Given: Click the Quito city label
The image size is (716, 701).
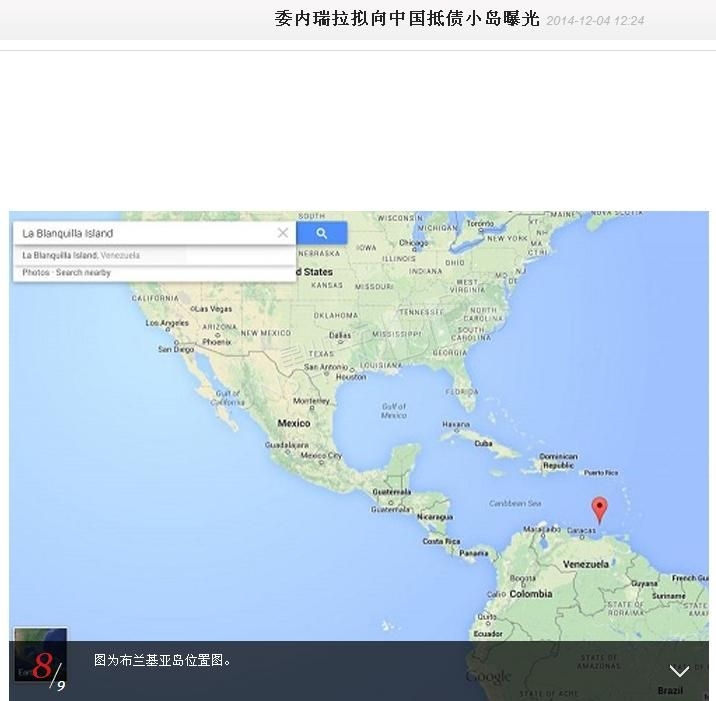Looking at the screenshot, I should tap(486, 617).
